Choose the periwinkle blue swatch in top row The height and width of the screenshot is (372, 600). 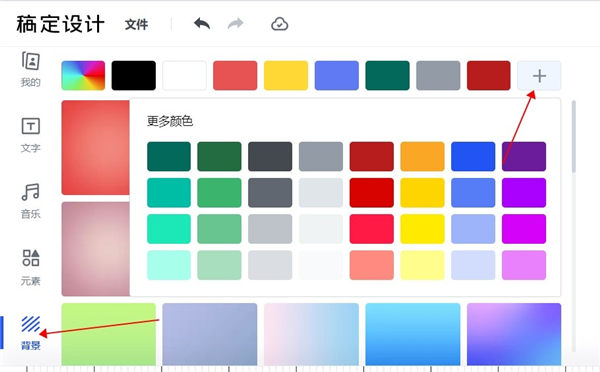coord(337,75)
